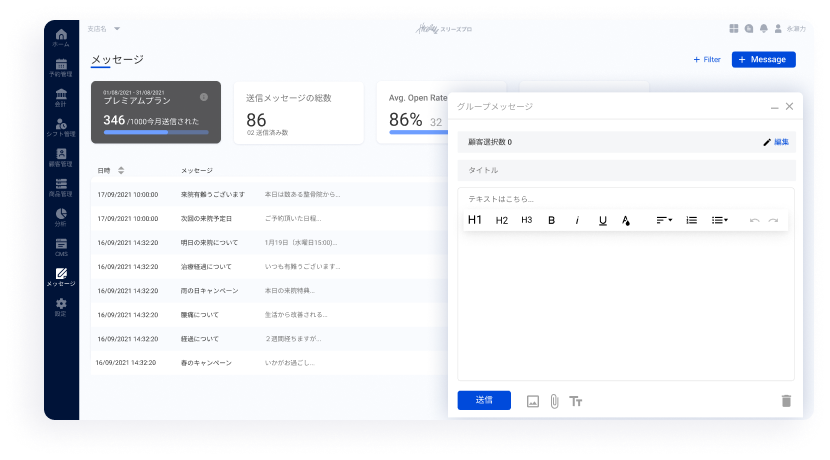
Task: Click the + Filter link
Action: tap(707, 59)
